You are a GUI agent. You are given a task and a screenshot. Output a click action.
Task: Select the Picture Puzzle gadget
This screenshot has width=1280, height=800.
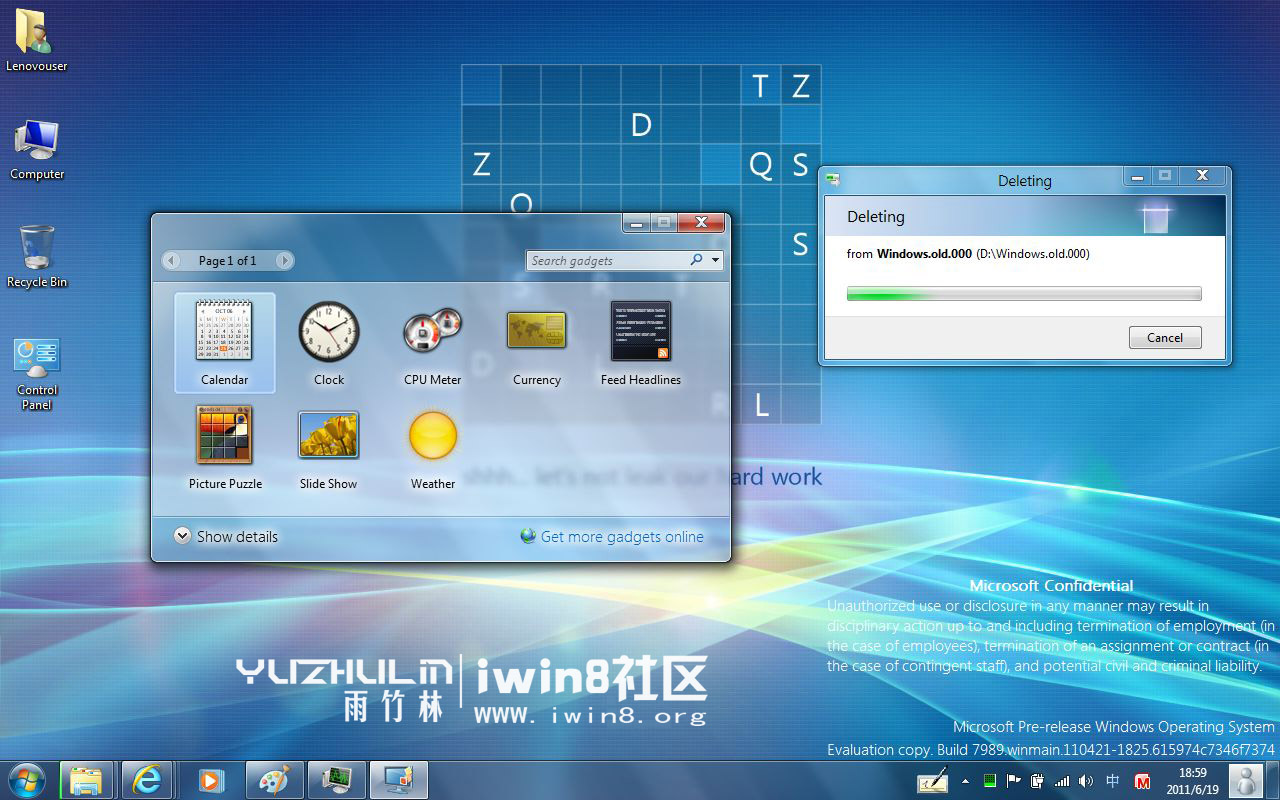[225, 446]
